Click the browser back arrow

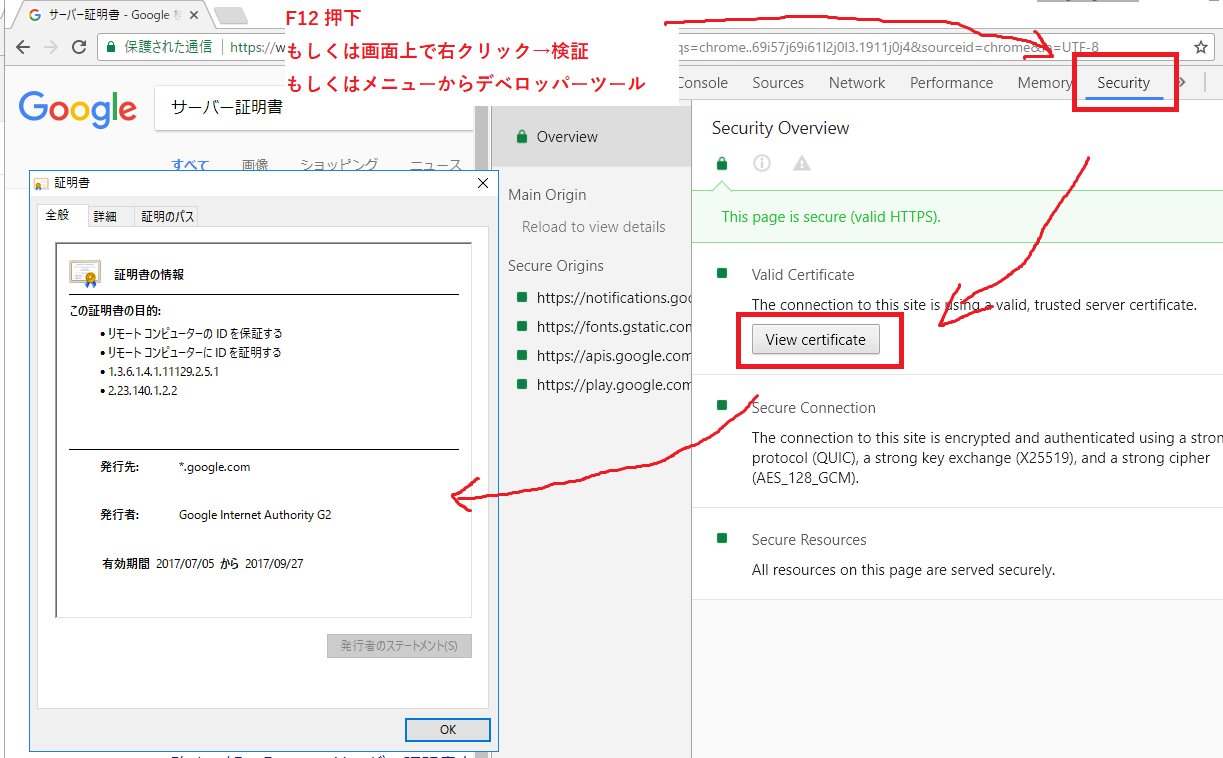click(x=22, y=47)
